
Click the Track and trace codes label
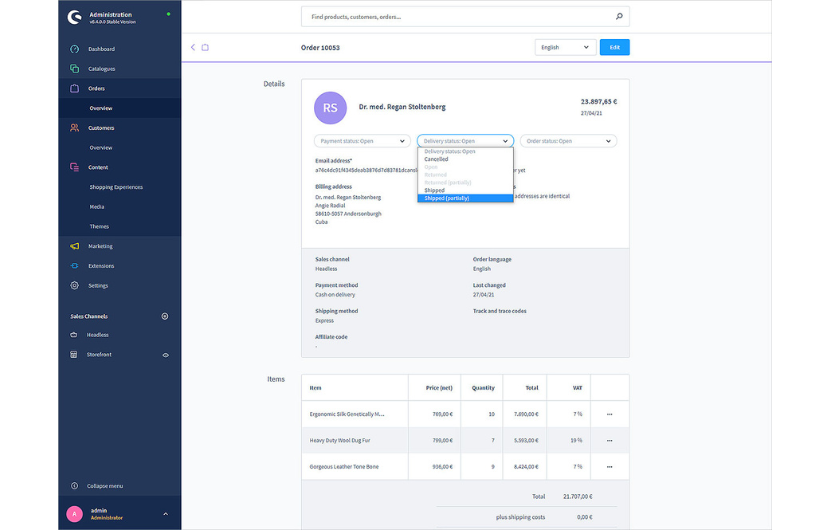click(x=500, y=311)
